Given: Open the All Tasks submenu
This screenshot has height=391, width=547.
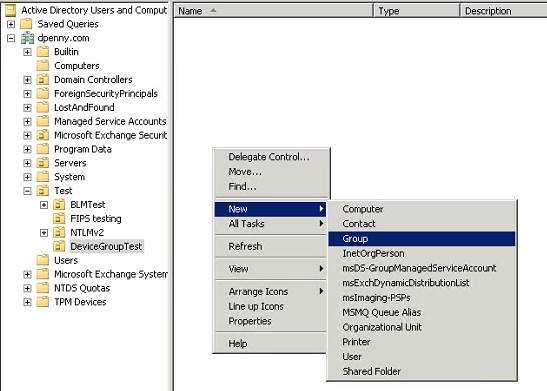Looking at the screenshot, I should click(x=270, y=224).
